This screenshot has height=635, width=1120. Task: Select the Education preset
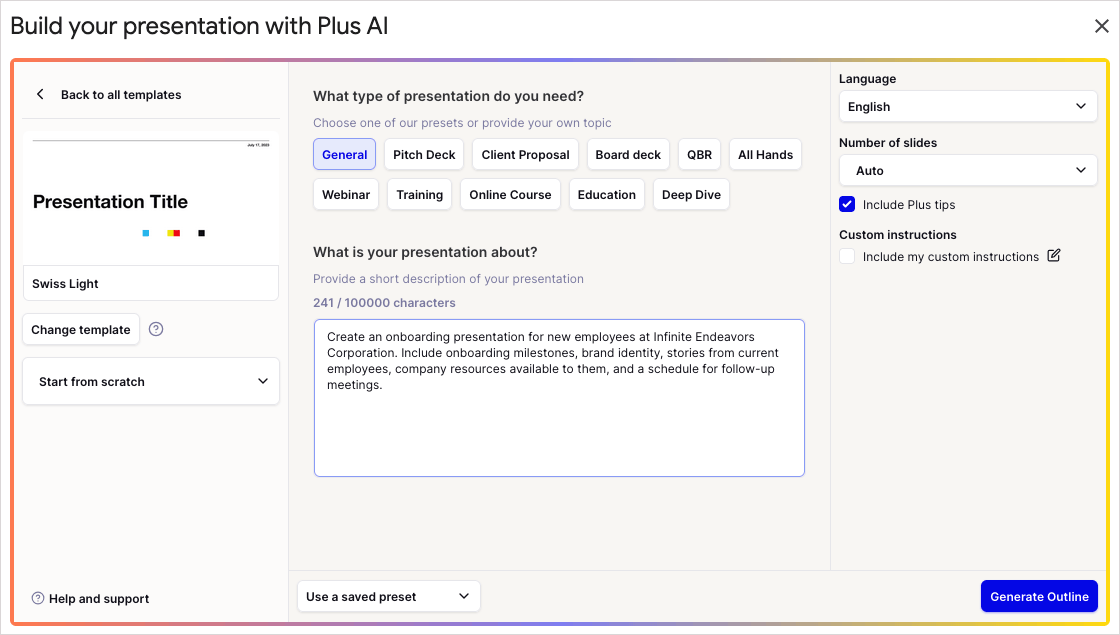coord(606,194)
